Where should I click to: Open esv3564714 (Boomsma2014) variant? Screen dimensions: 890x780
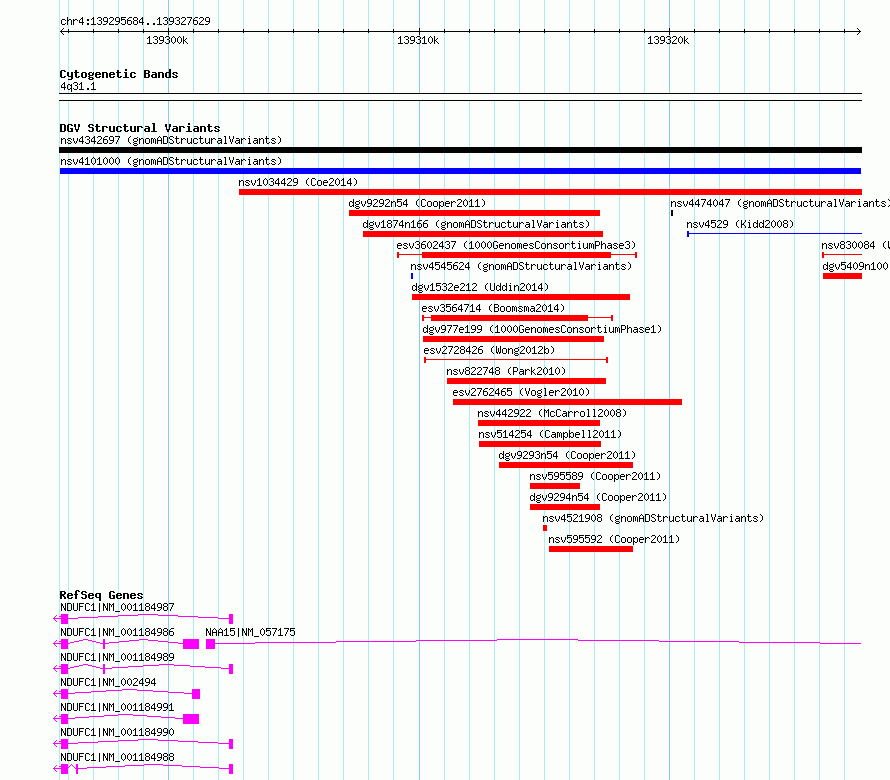click(x=493, y=308)
